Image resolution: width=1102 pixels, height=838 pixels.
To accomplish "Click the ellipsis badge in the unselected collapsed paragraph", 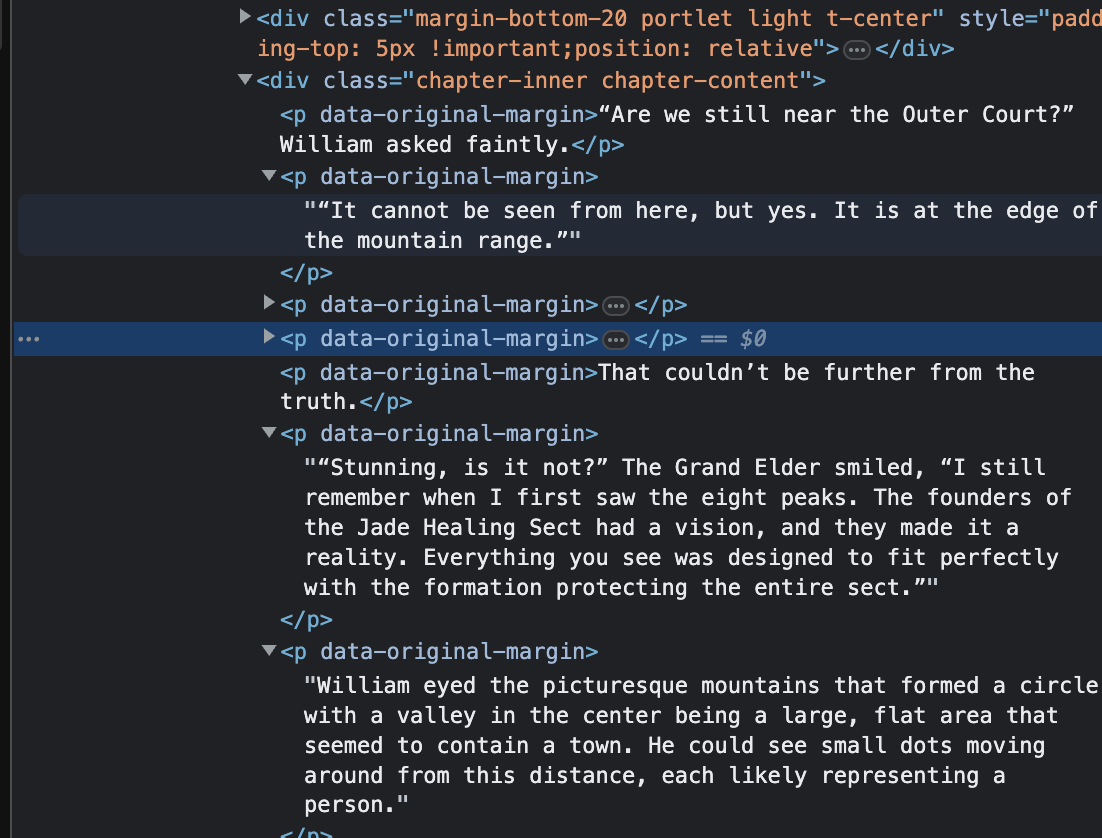I will click(616, 306).
